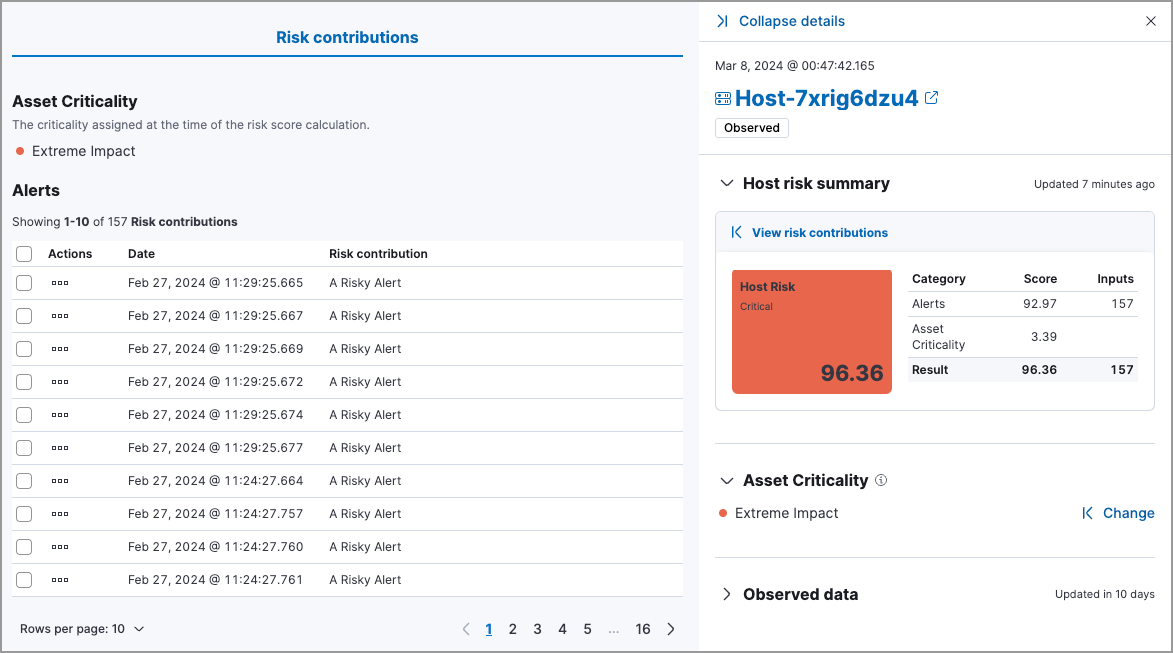Click the back arrow on View risk contributions

(736, 232)
